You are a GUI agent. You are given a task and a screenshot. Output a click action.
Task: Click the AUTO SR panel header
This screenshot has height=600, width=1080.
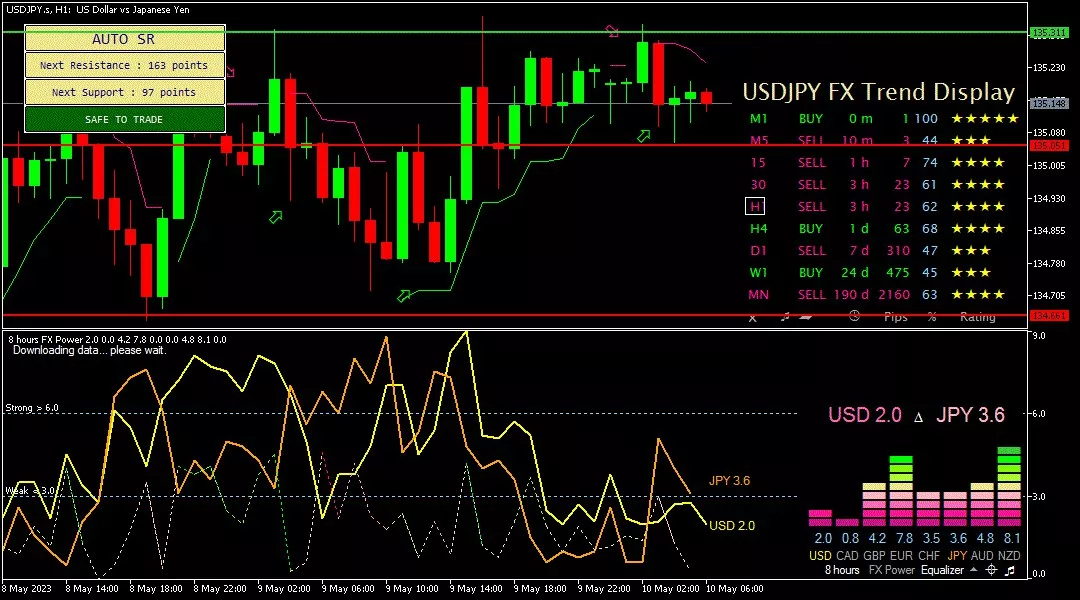(x=125, y=39)
